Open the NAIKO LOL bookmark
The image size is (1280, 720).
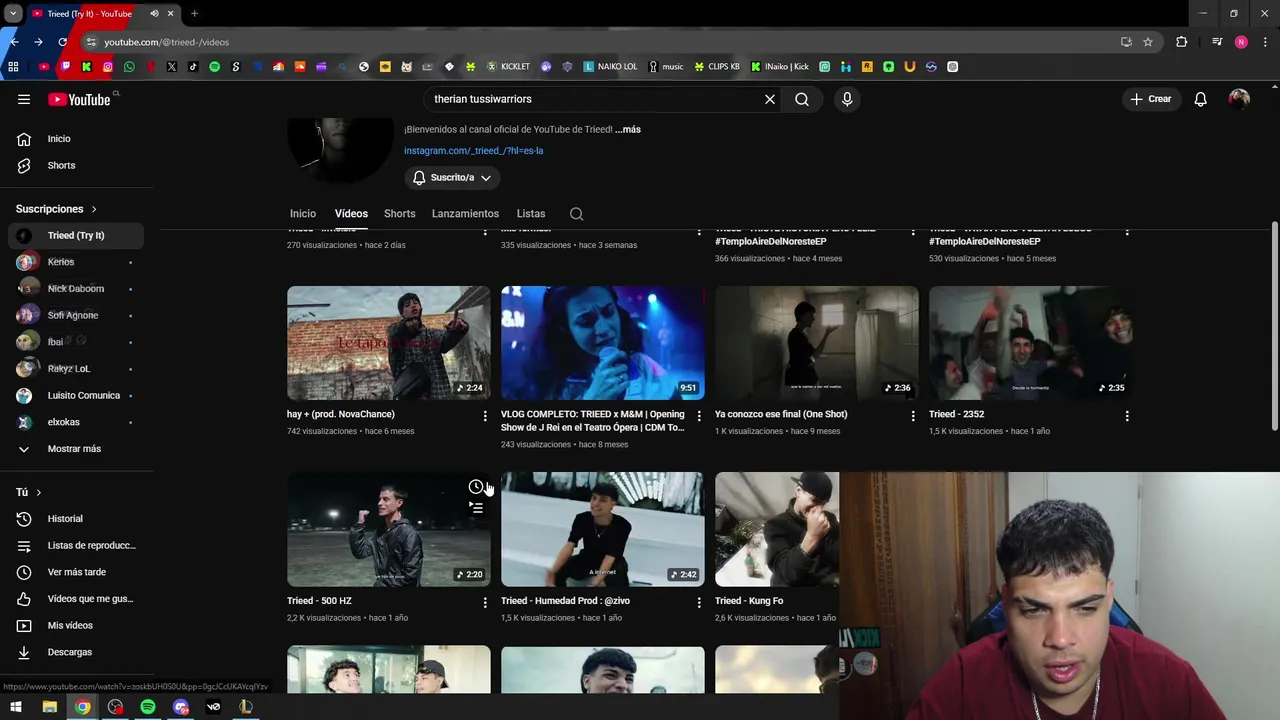coord(610,67)
